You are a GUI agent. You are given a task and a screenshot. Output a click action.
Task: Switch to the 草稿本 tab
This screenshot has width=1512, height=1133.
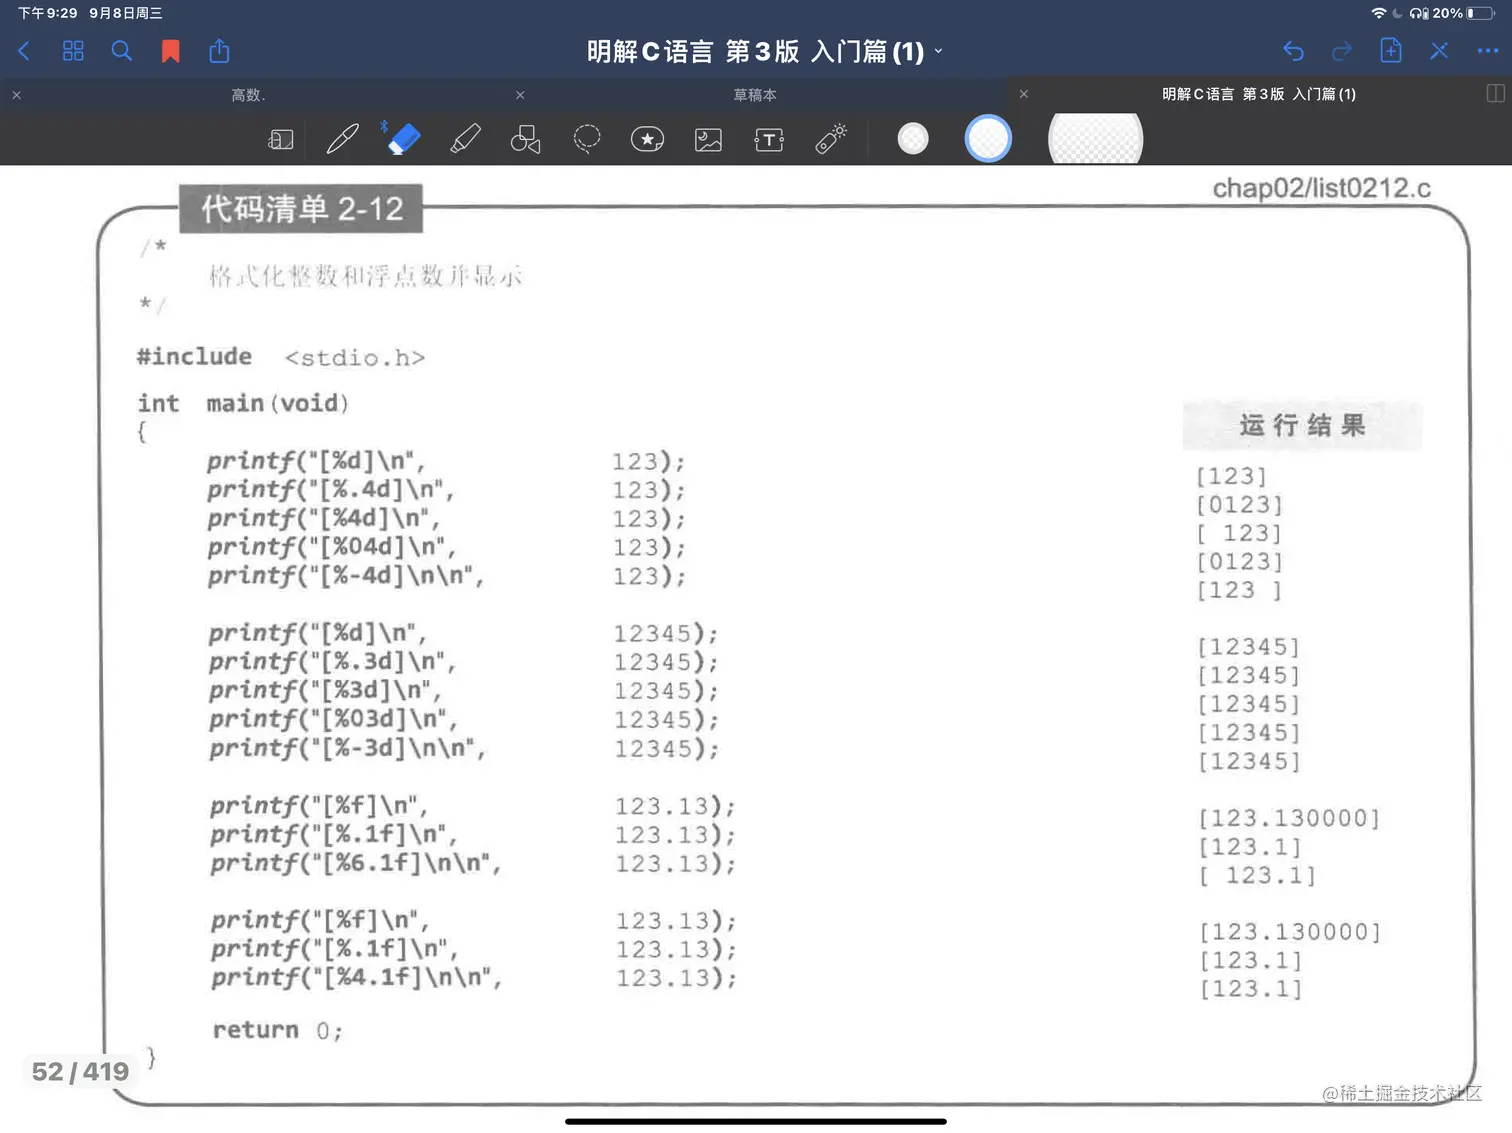point(755,95)
